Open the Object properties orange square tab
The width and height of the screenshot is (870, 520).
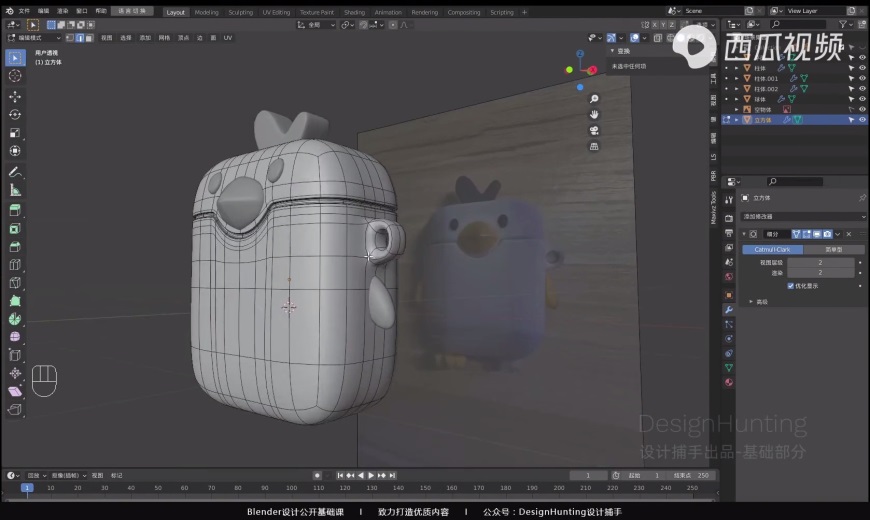point(729,295)
